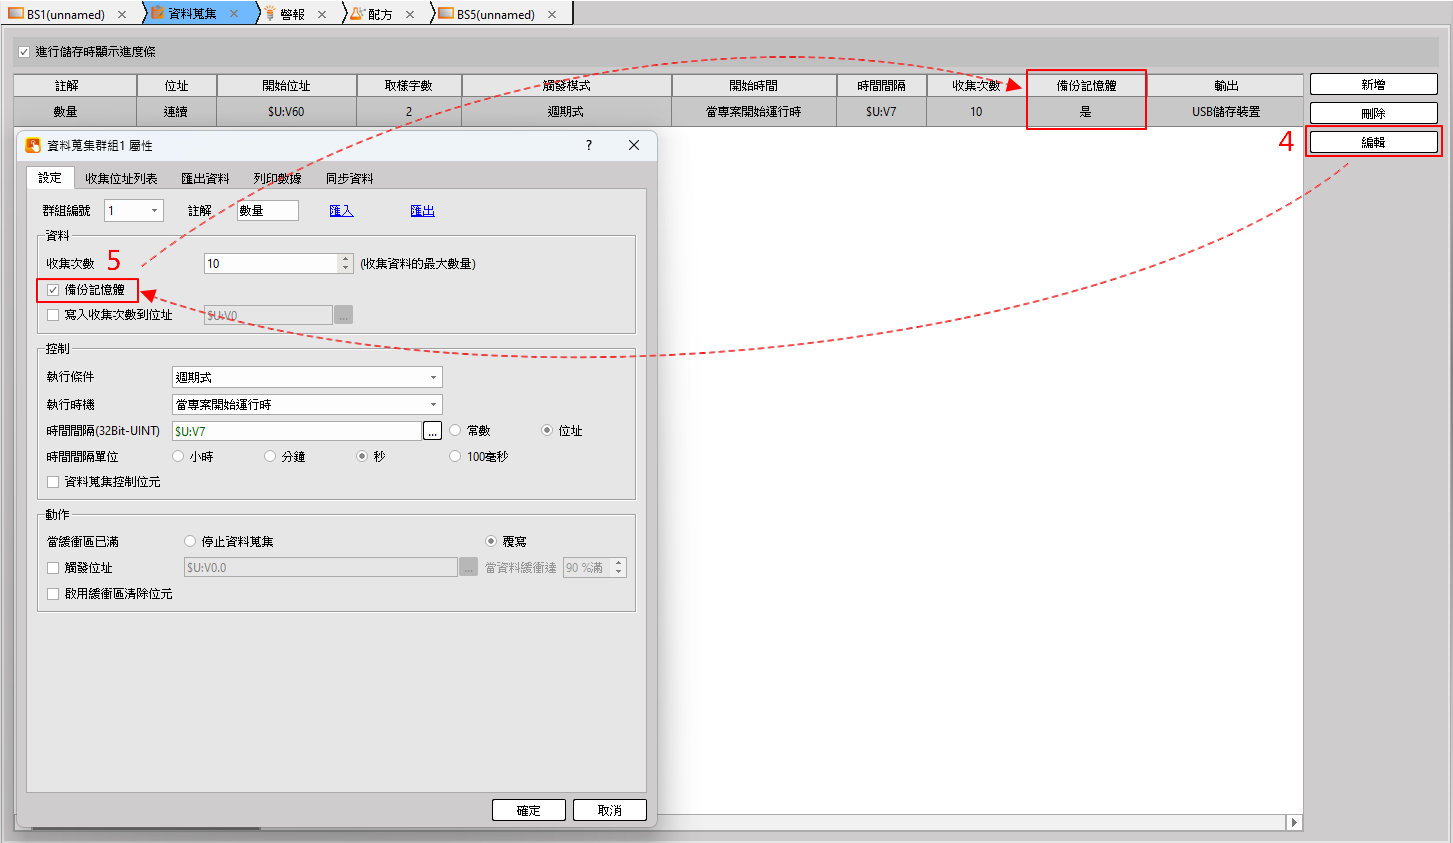This screenshot has width=1453, height=843.
Task: Click the 註解 text field
Action: [x=267, y=211]
